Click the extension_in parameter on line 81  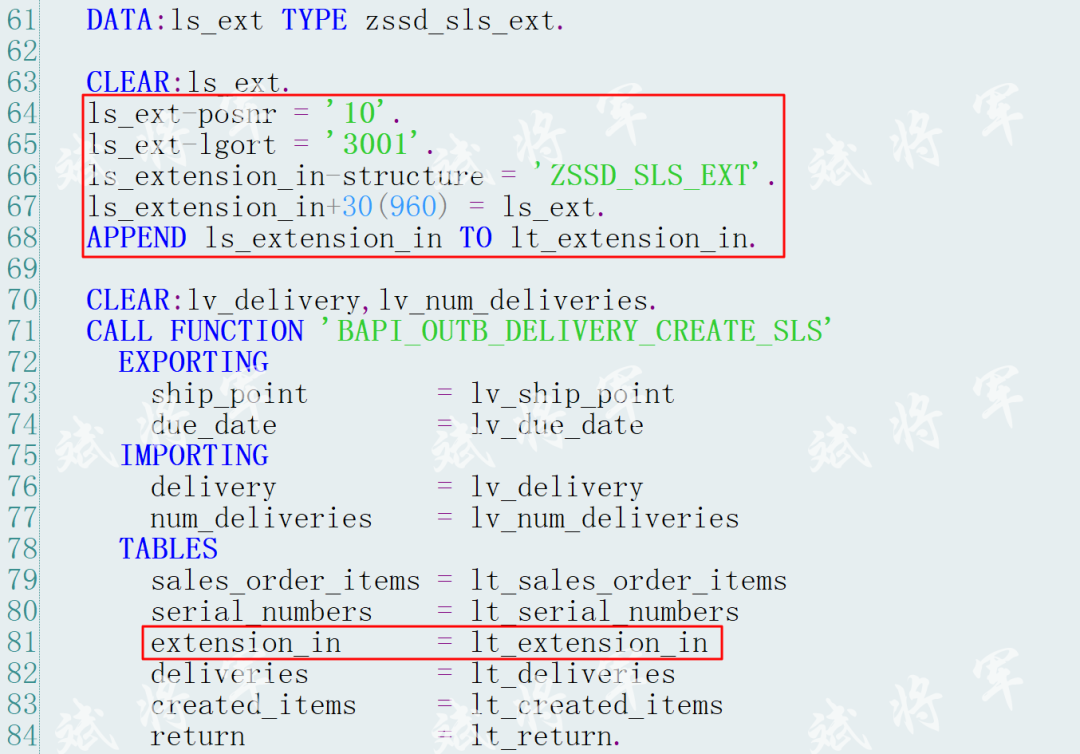point(246,642)
